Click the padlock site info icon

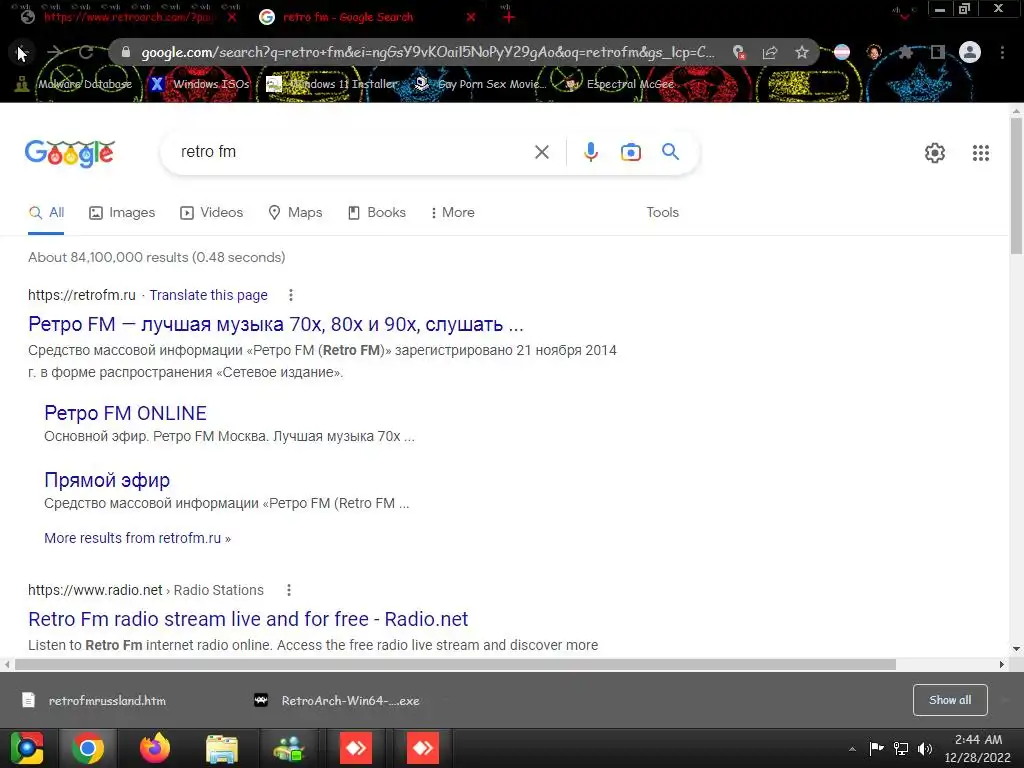[126, 52]
